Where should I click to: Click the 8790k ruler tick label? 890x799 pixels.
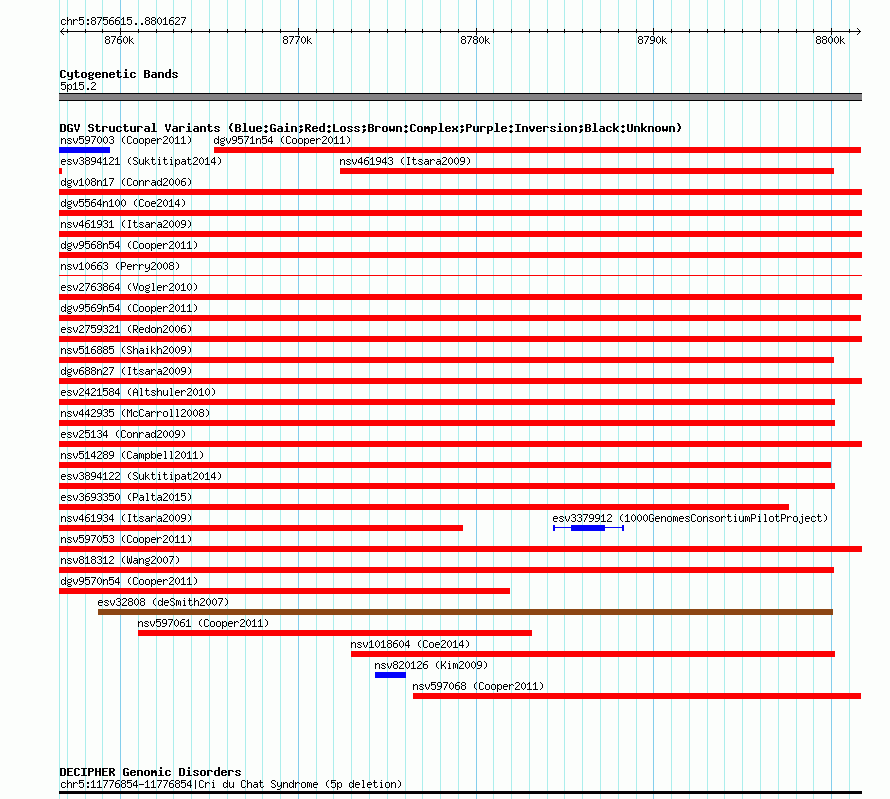pyautogui.click(x=652, y=40)
